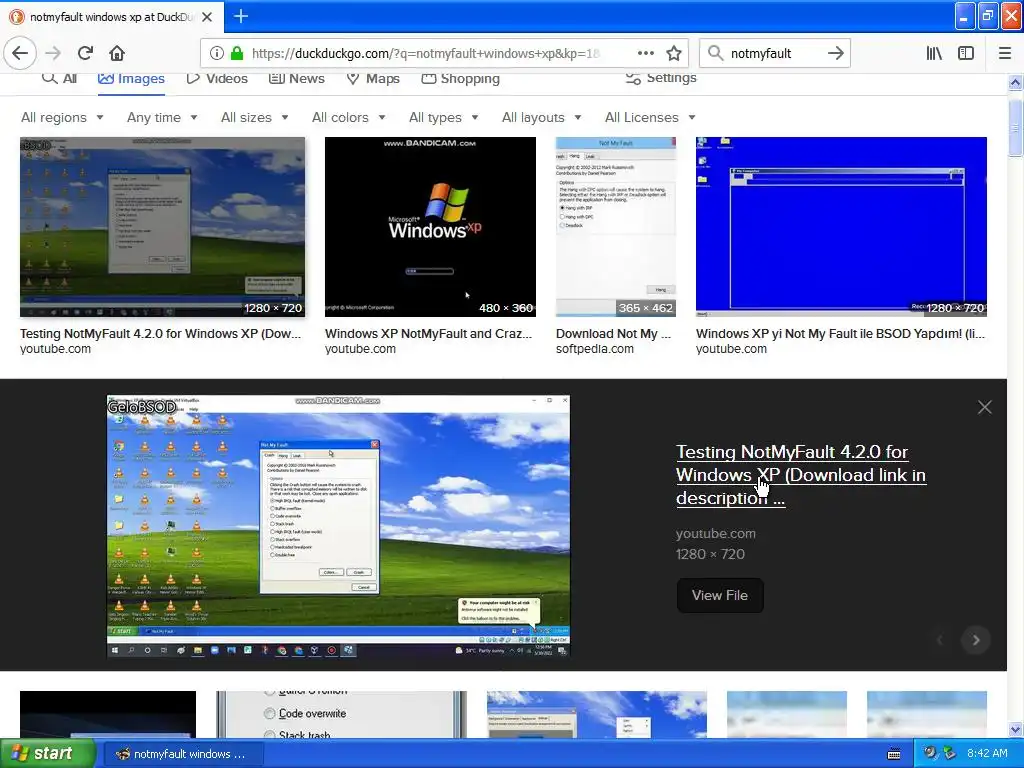1024x768 pixels.
Task: Click the View File button
Action: click(720, 595)
